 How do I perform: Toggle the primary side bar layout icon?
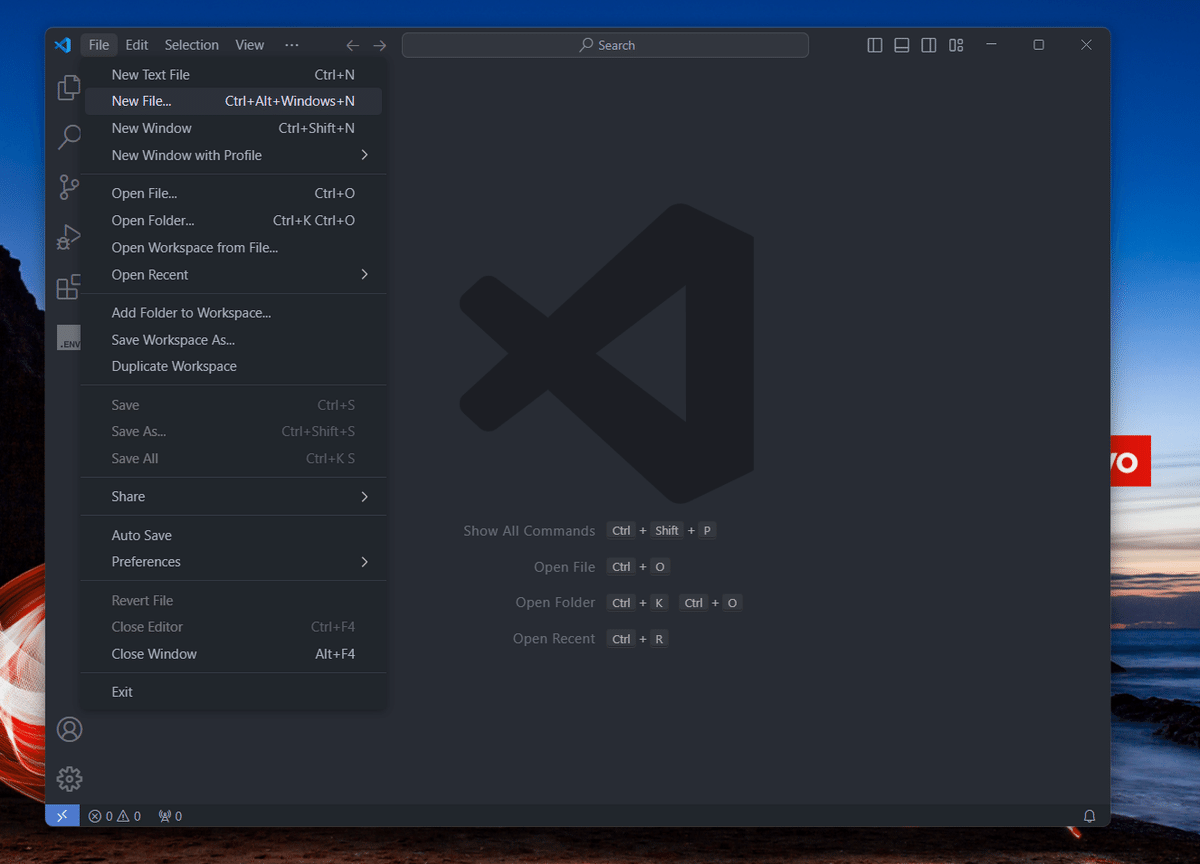tap(875, 45)
